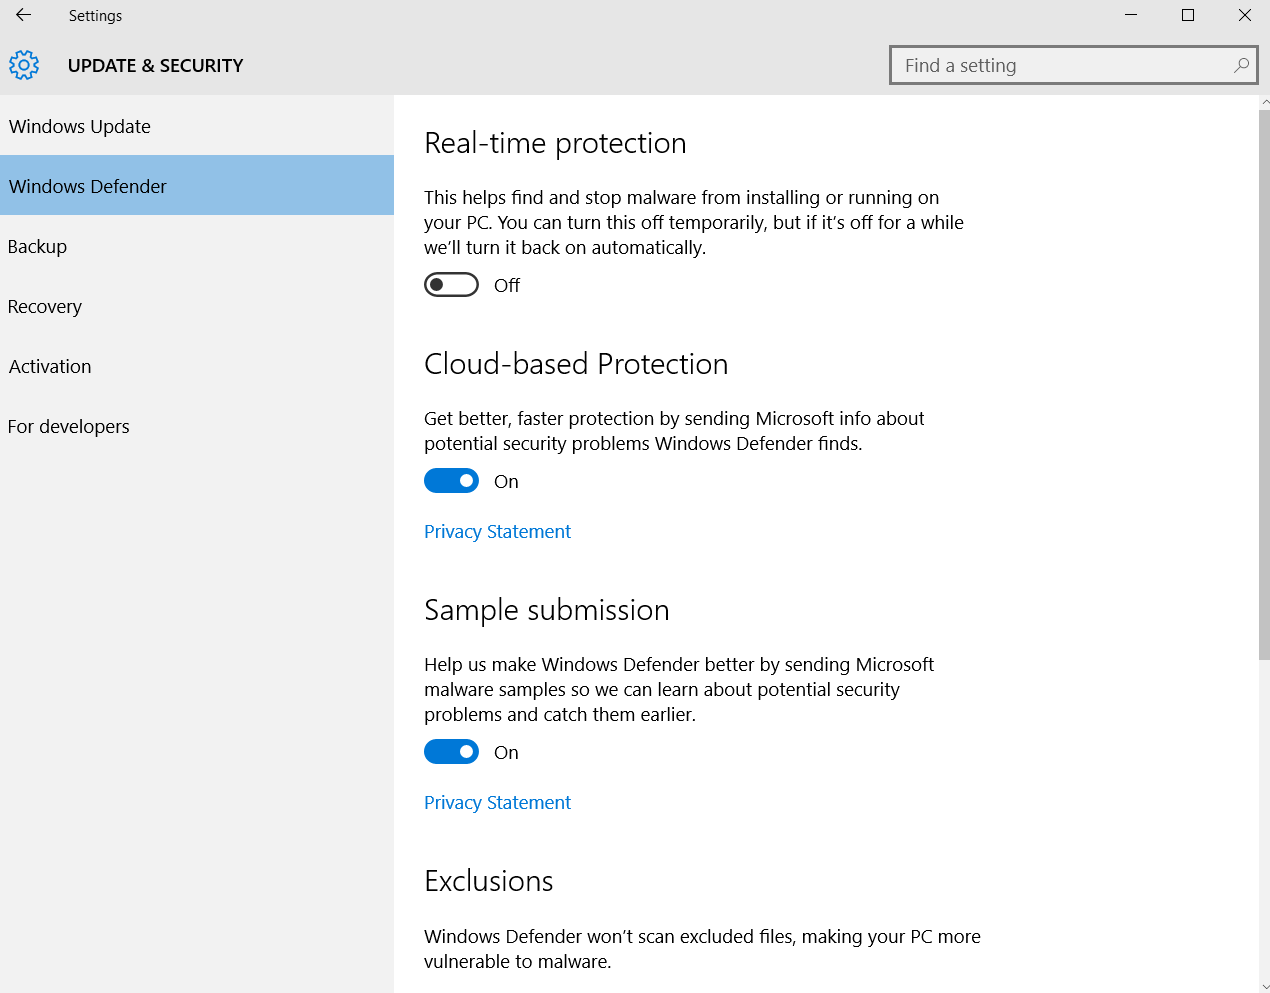Go to the Backup section
The image size is (1270, 993).
coord(38,246)
